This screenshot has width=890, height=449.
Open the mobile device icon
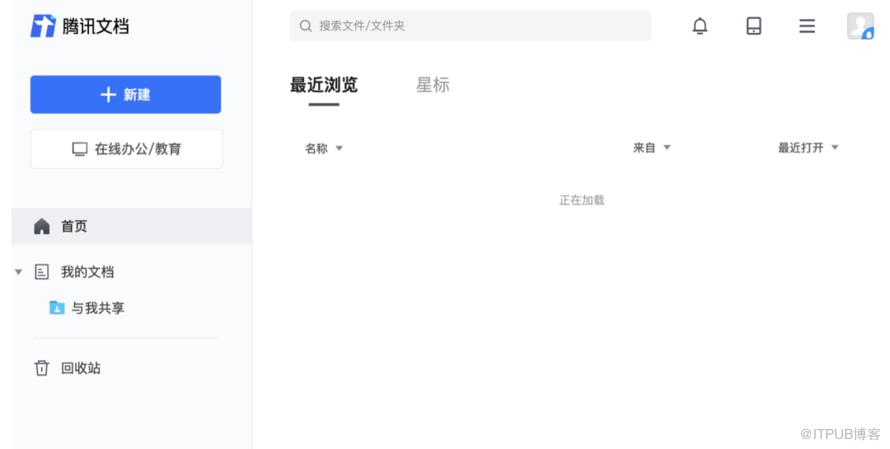(x=753, y=26)
